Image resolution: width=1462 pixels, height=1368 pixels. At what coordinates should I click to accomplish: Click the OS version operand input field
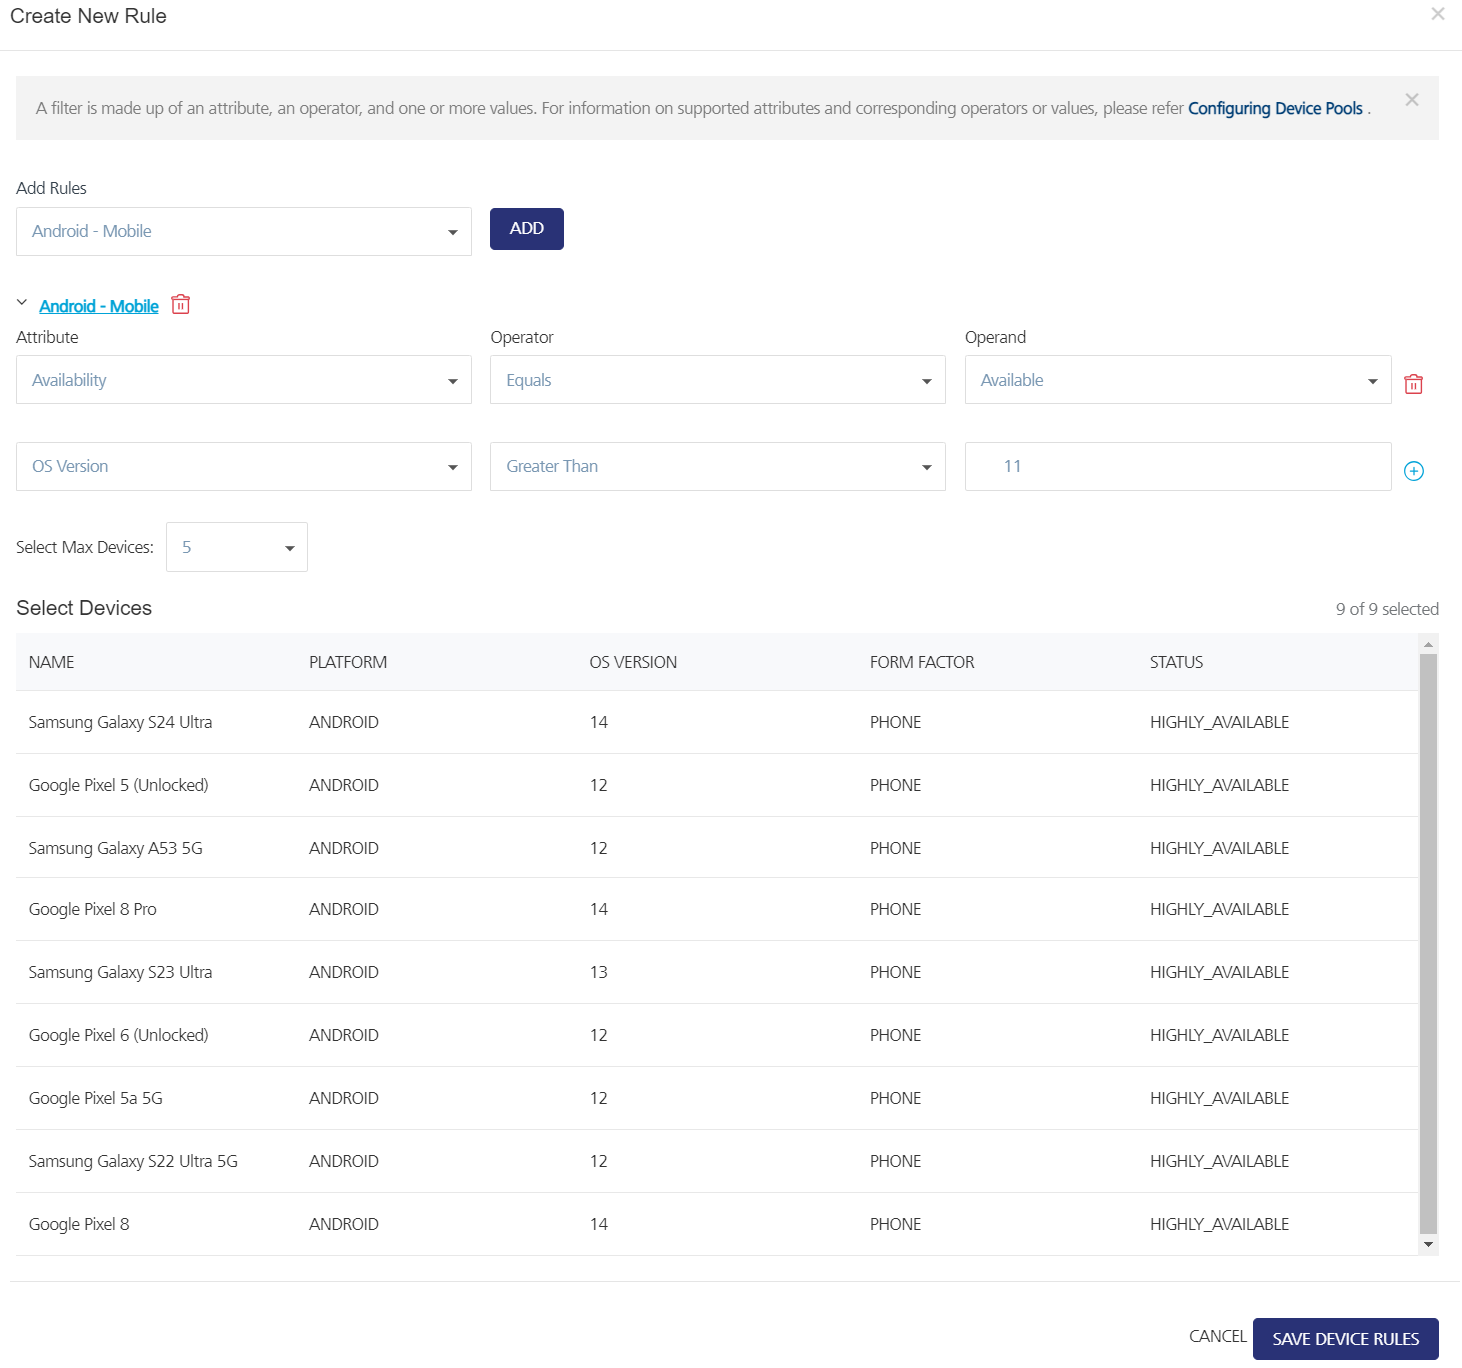[x=1177, y=467]
